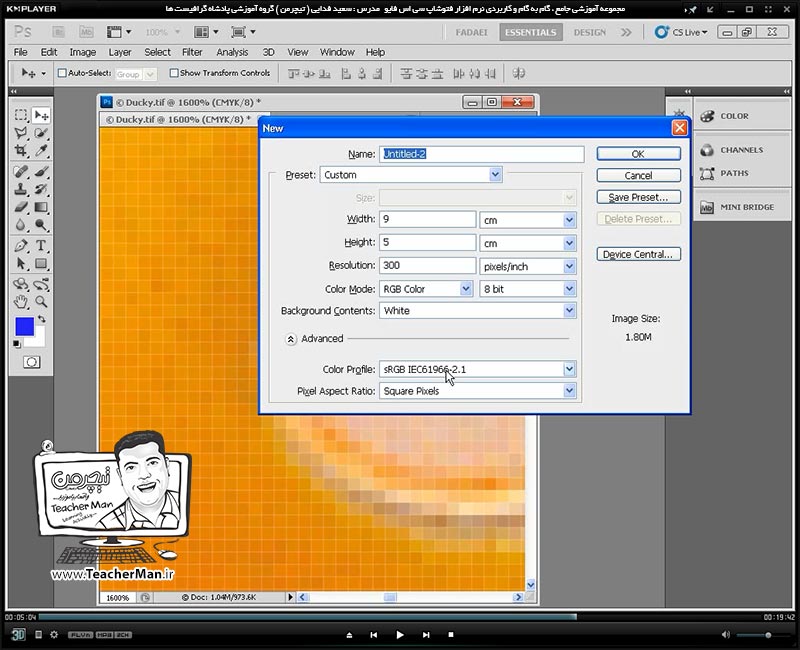Toggle Quick Mask mode
The height and width of the screenshot is (650, 800).
coord(32,362)
